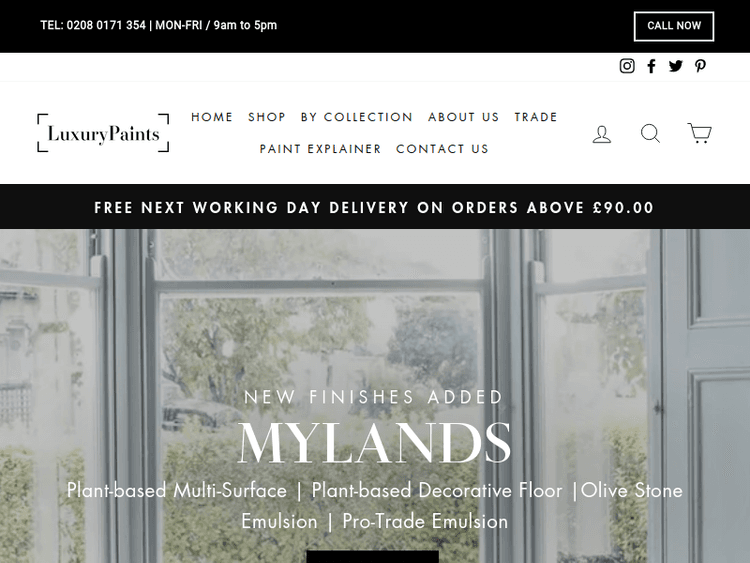750x563 pixels.
Task: Click the CALL NOW button
Action: click(673, 26)
